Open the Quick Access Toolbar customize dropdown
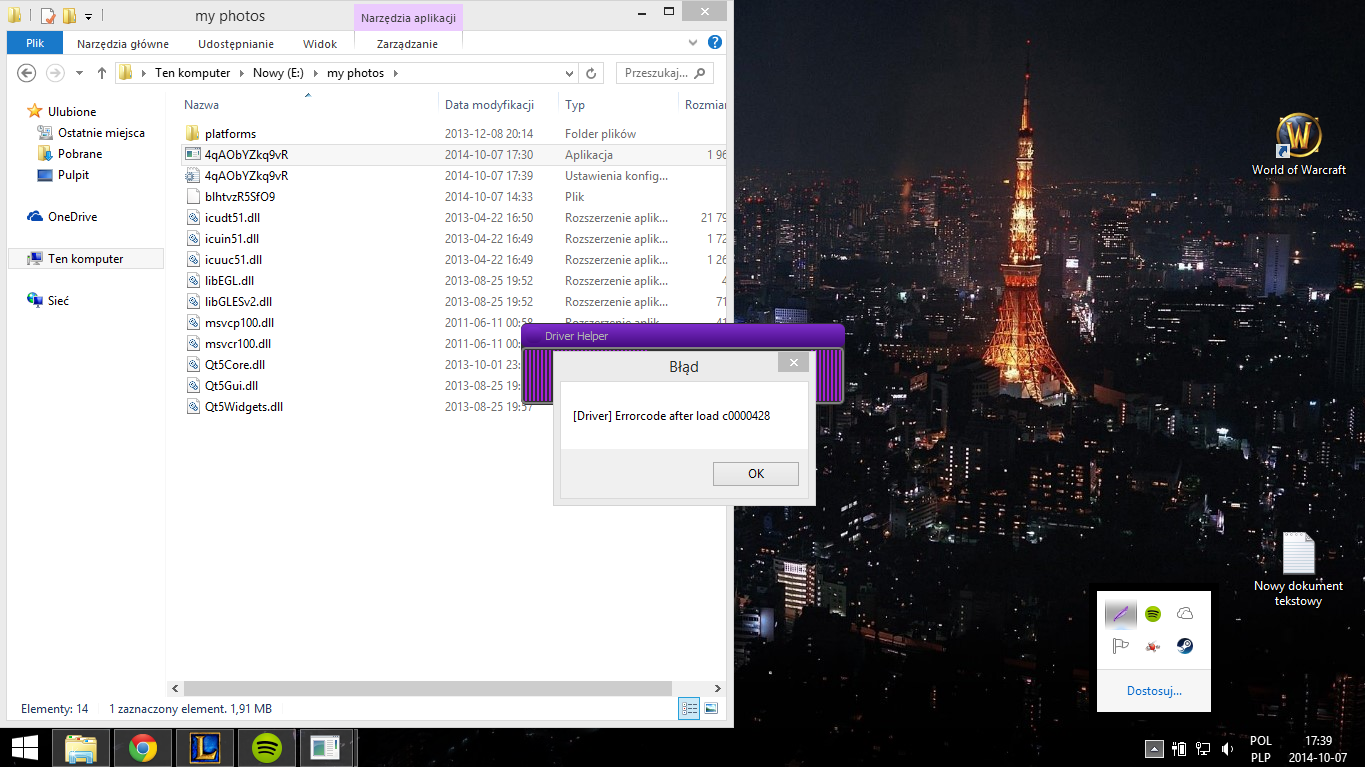The height and width of the screenshot is (767, 1365). coord(88,16)
